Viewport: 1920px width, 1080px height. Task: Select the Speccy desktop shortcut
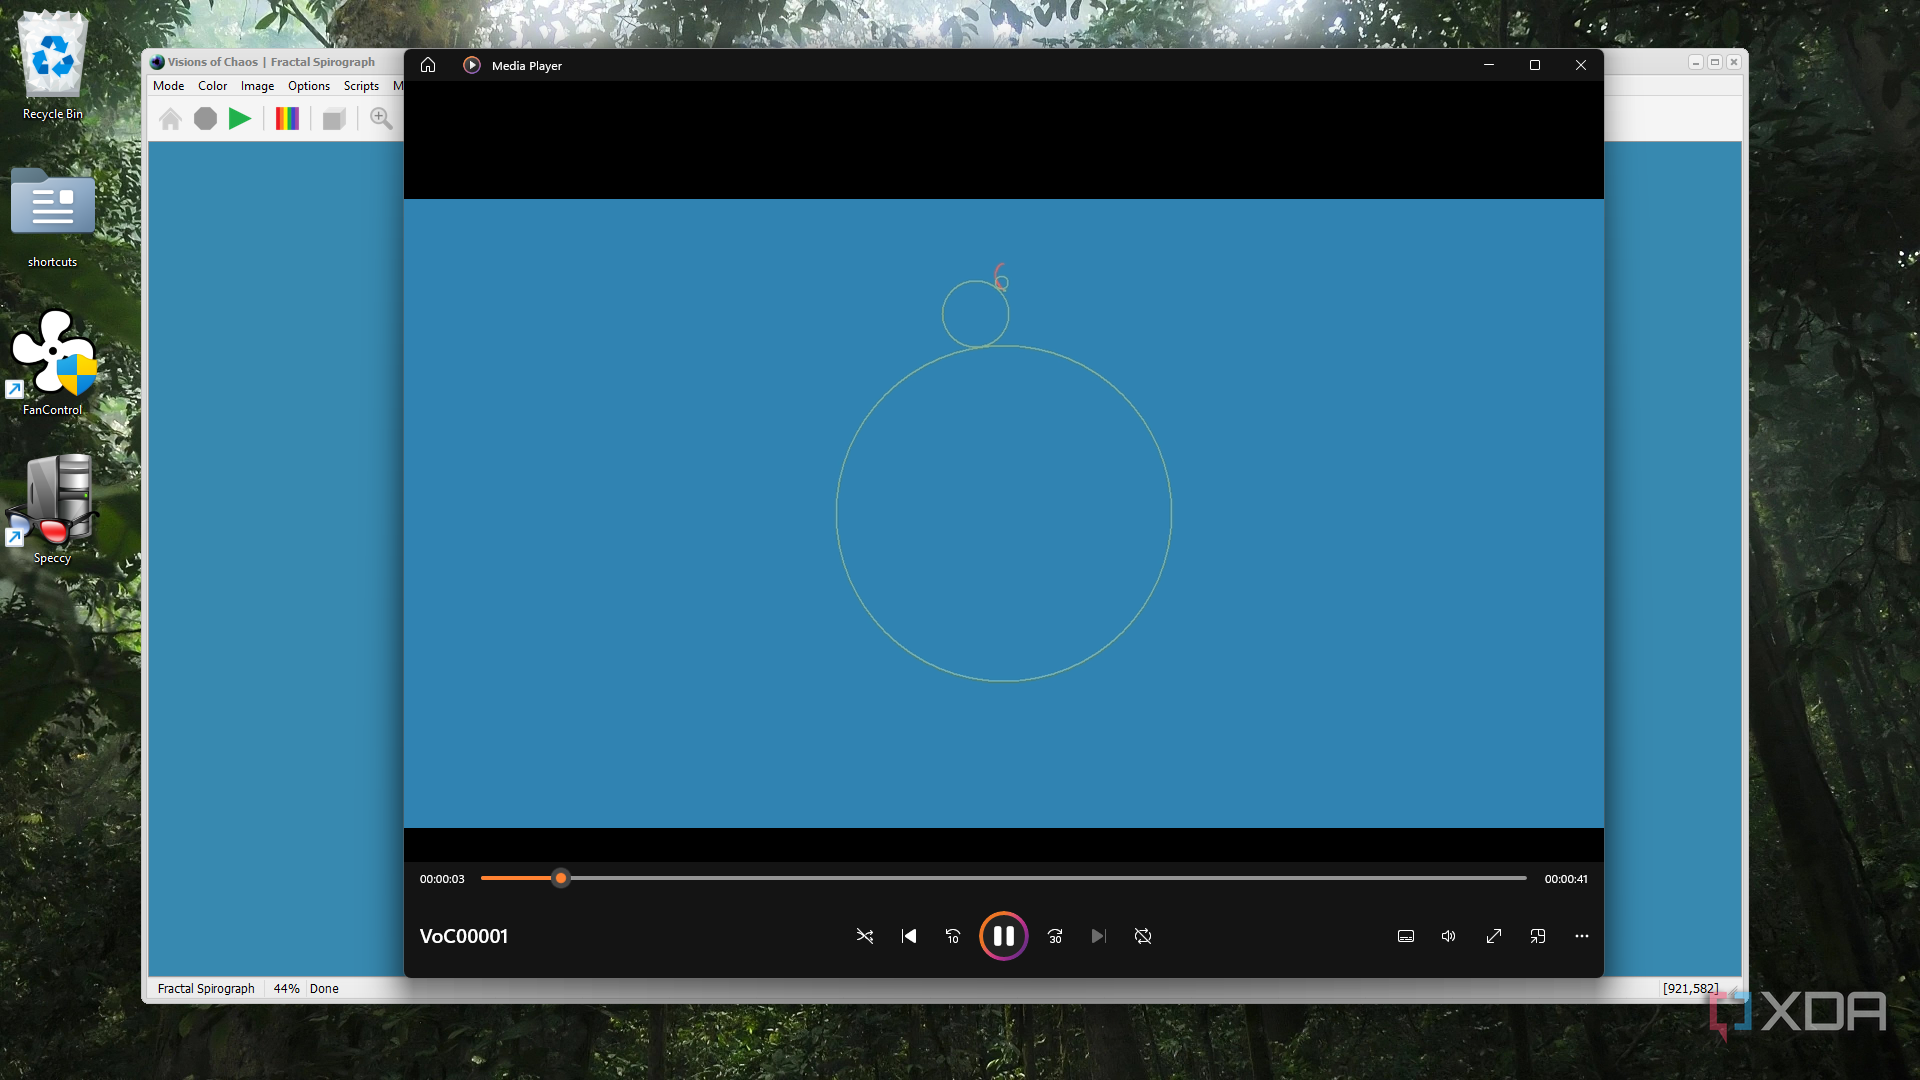[53, 510]
